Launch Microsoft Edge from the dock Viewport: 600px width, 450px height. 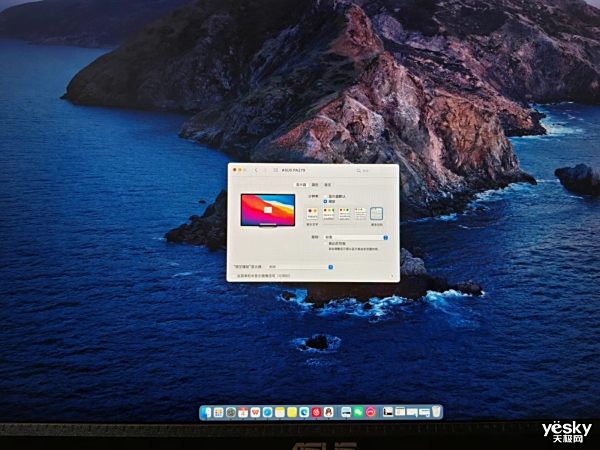[304, 412]
